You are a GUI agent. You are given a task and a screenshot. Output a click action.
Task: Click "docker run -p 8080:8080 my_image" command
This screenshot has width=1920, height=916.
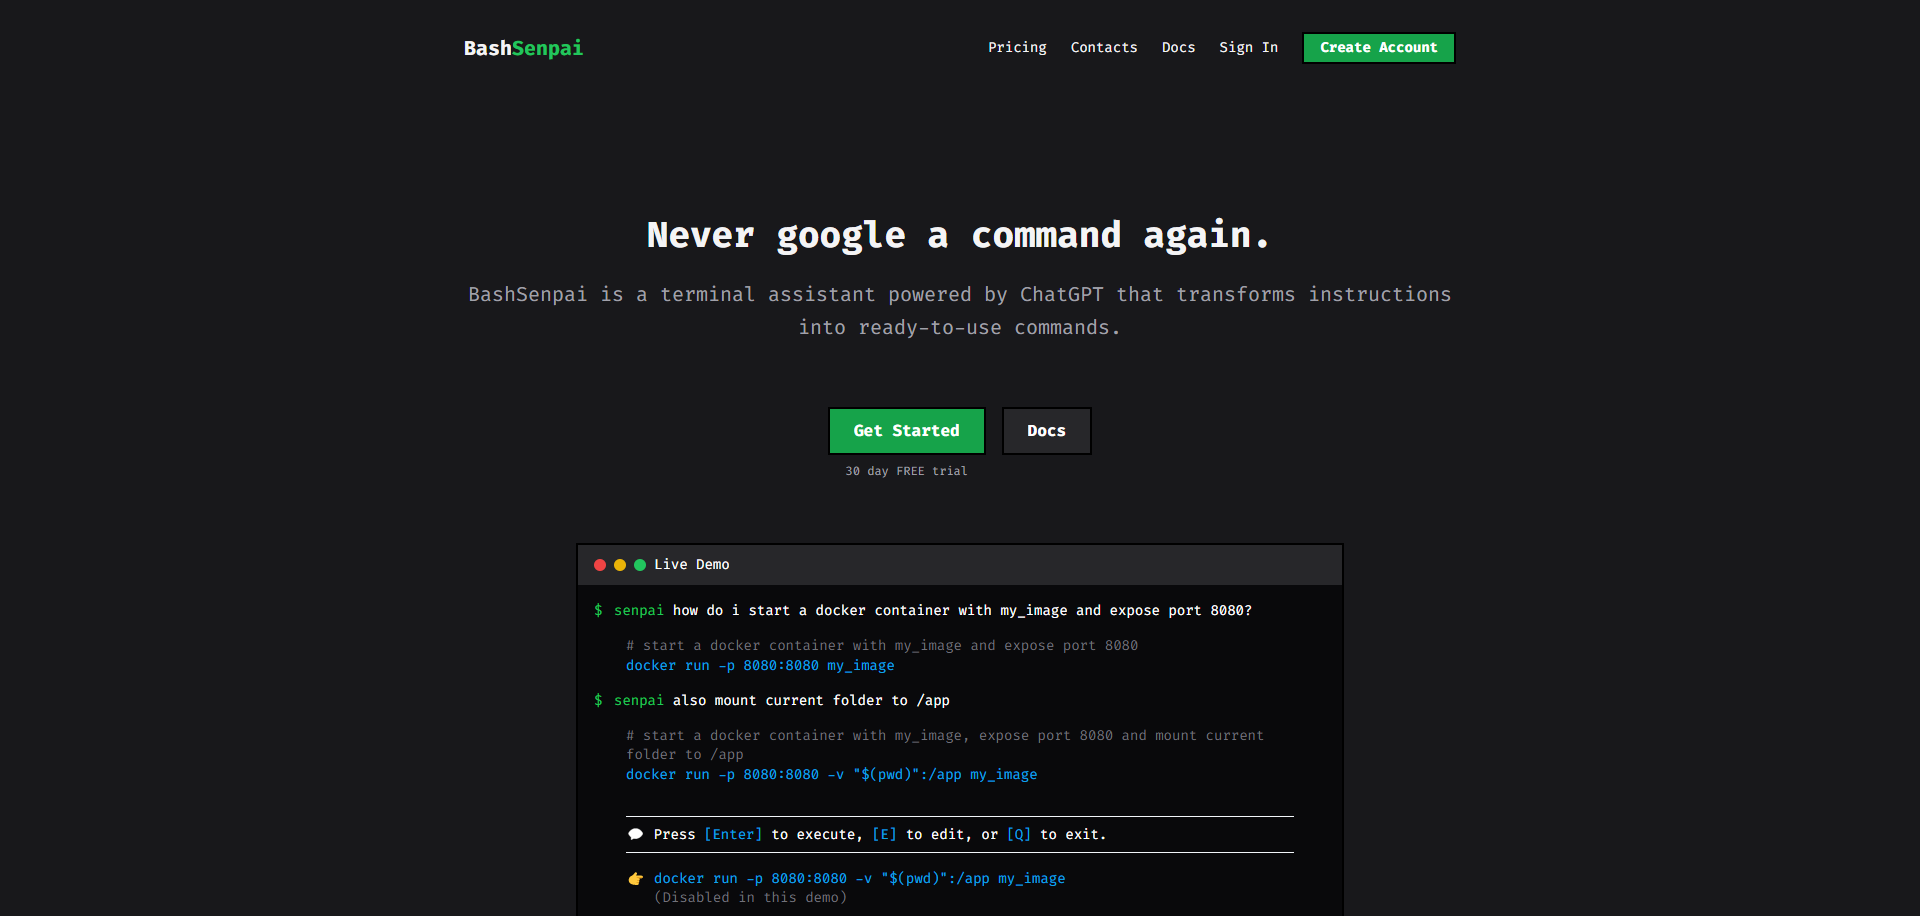[x=760, y=665]
